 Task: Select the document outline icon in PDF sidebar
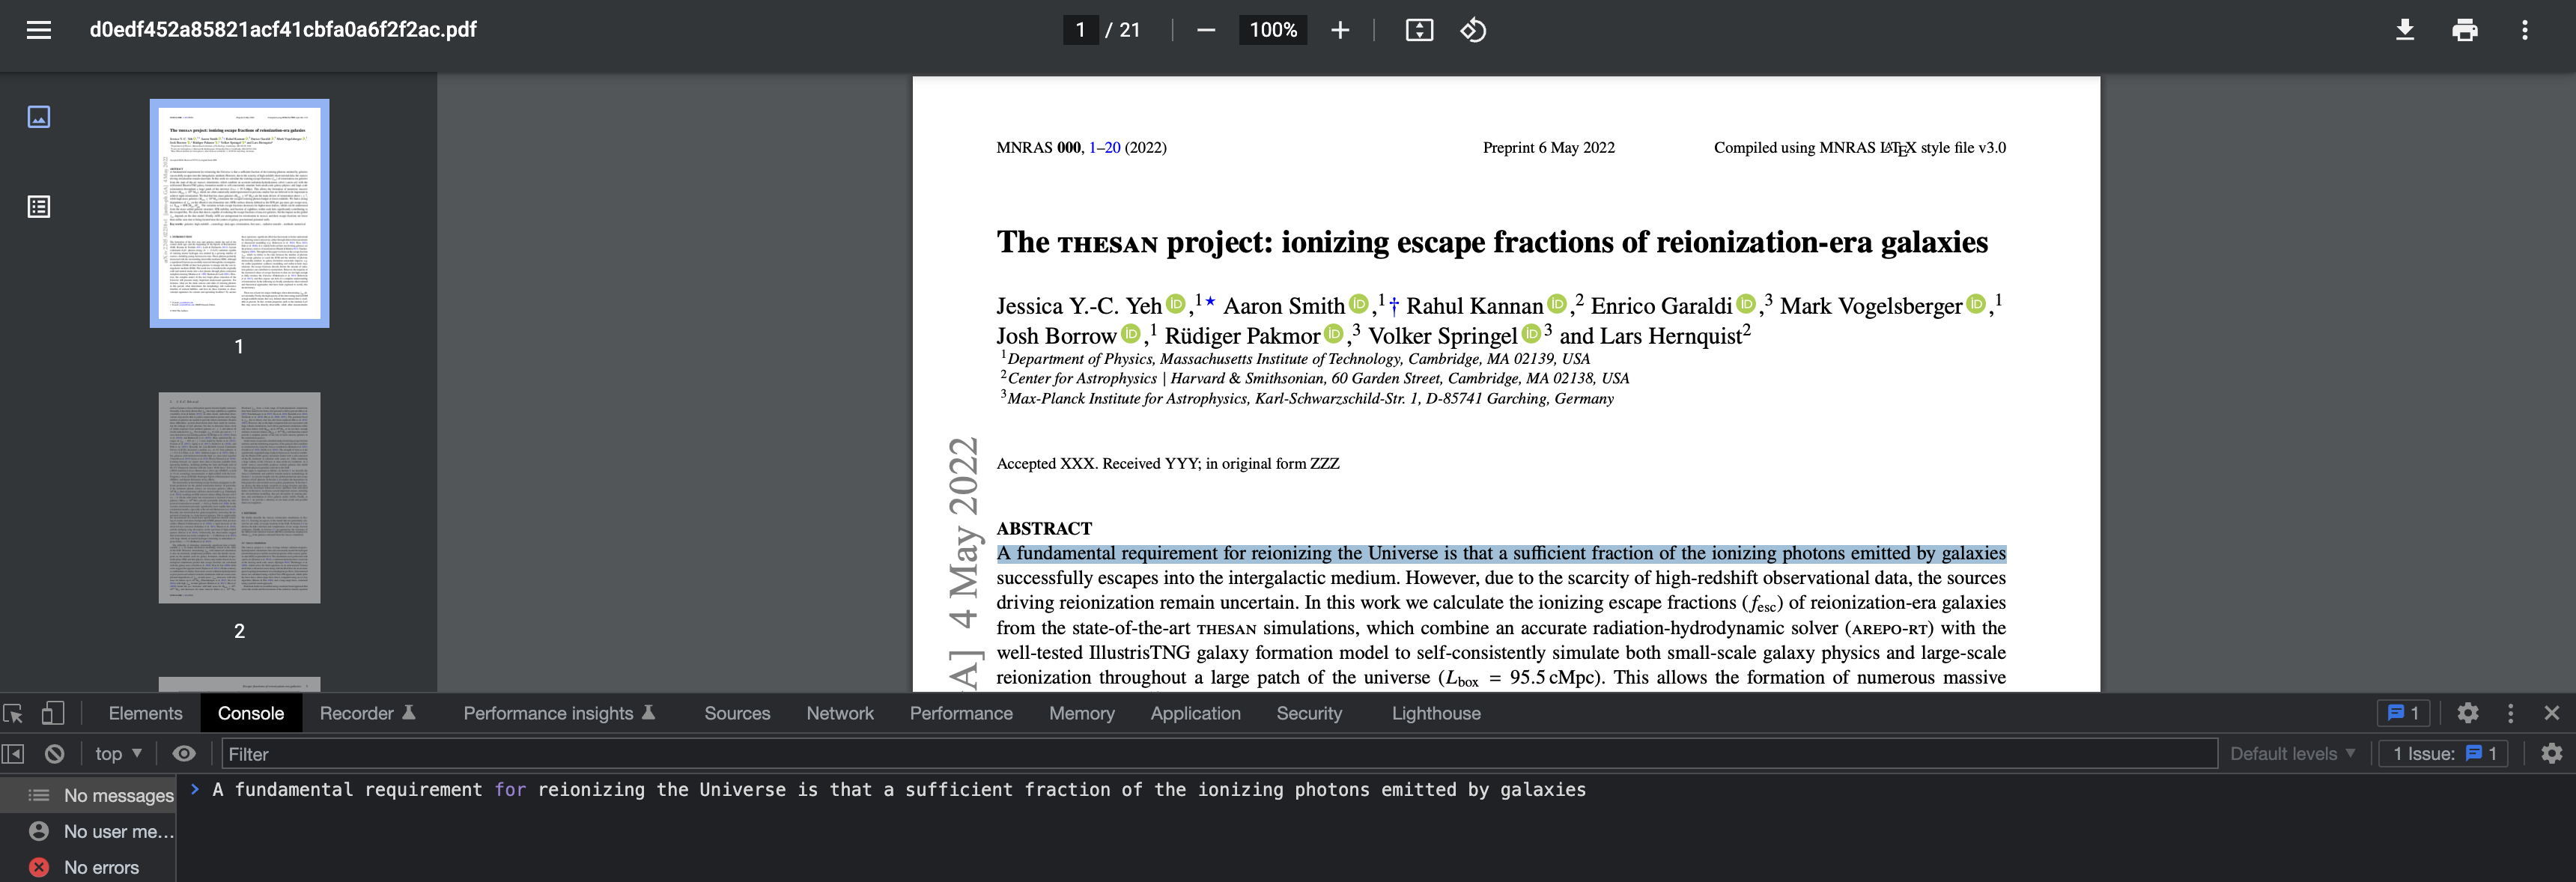38,207
